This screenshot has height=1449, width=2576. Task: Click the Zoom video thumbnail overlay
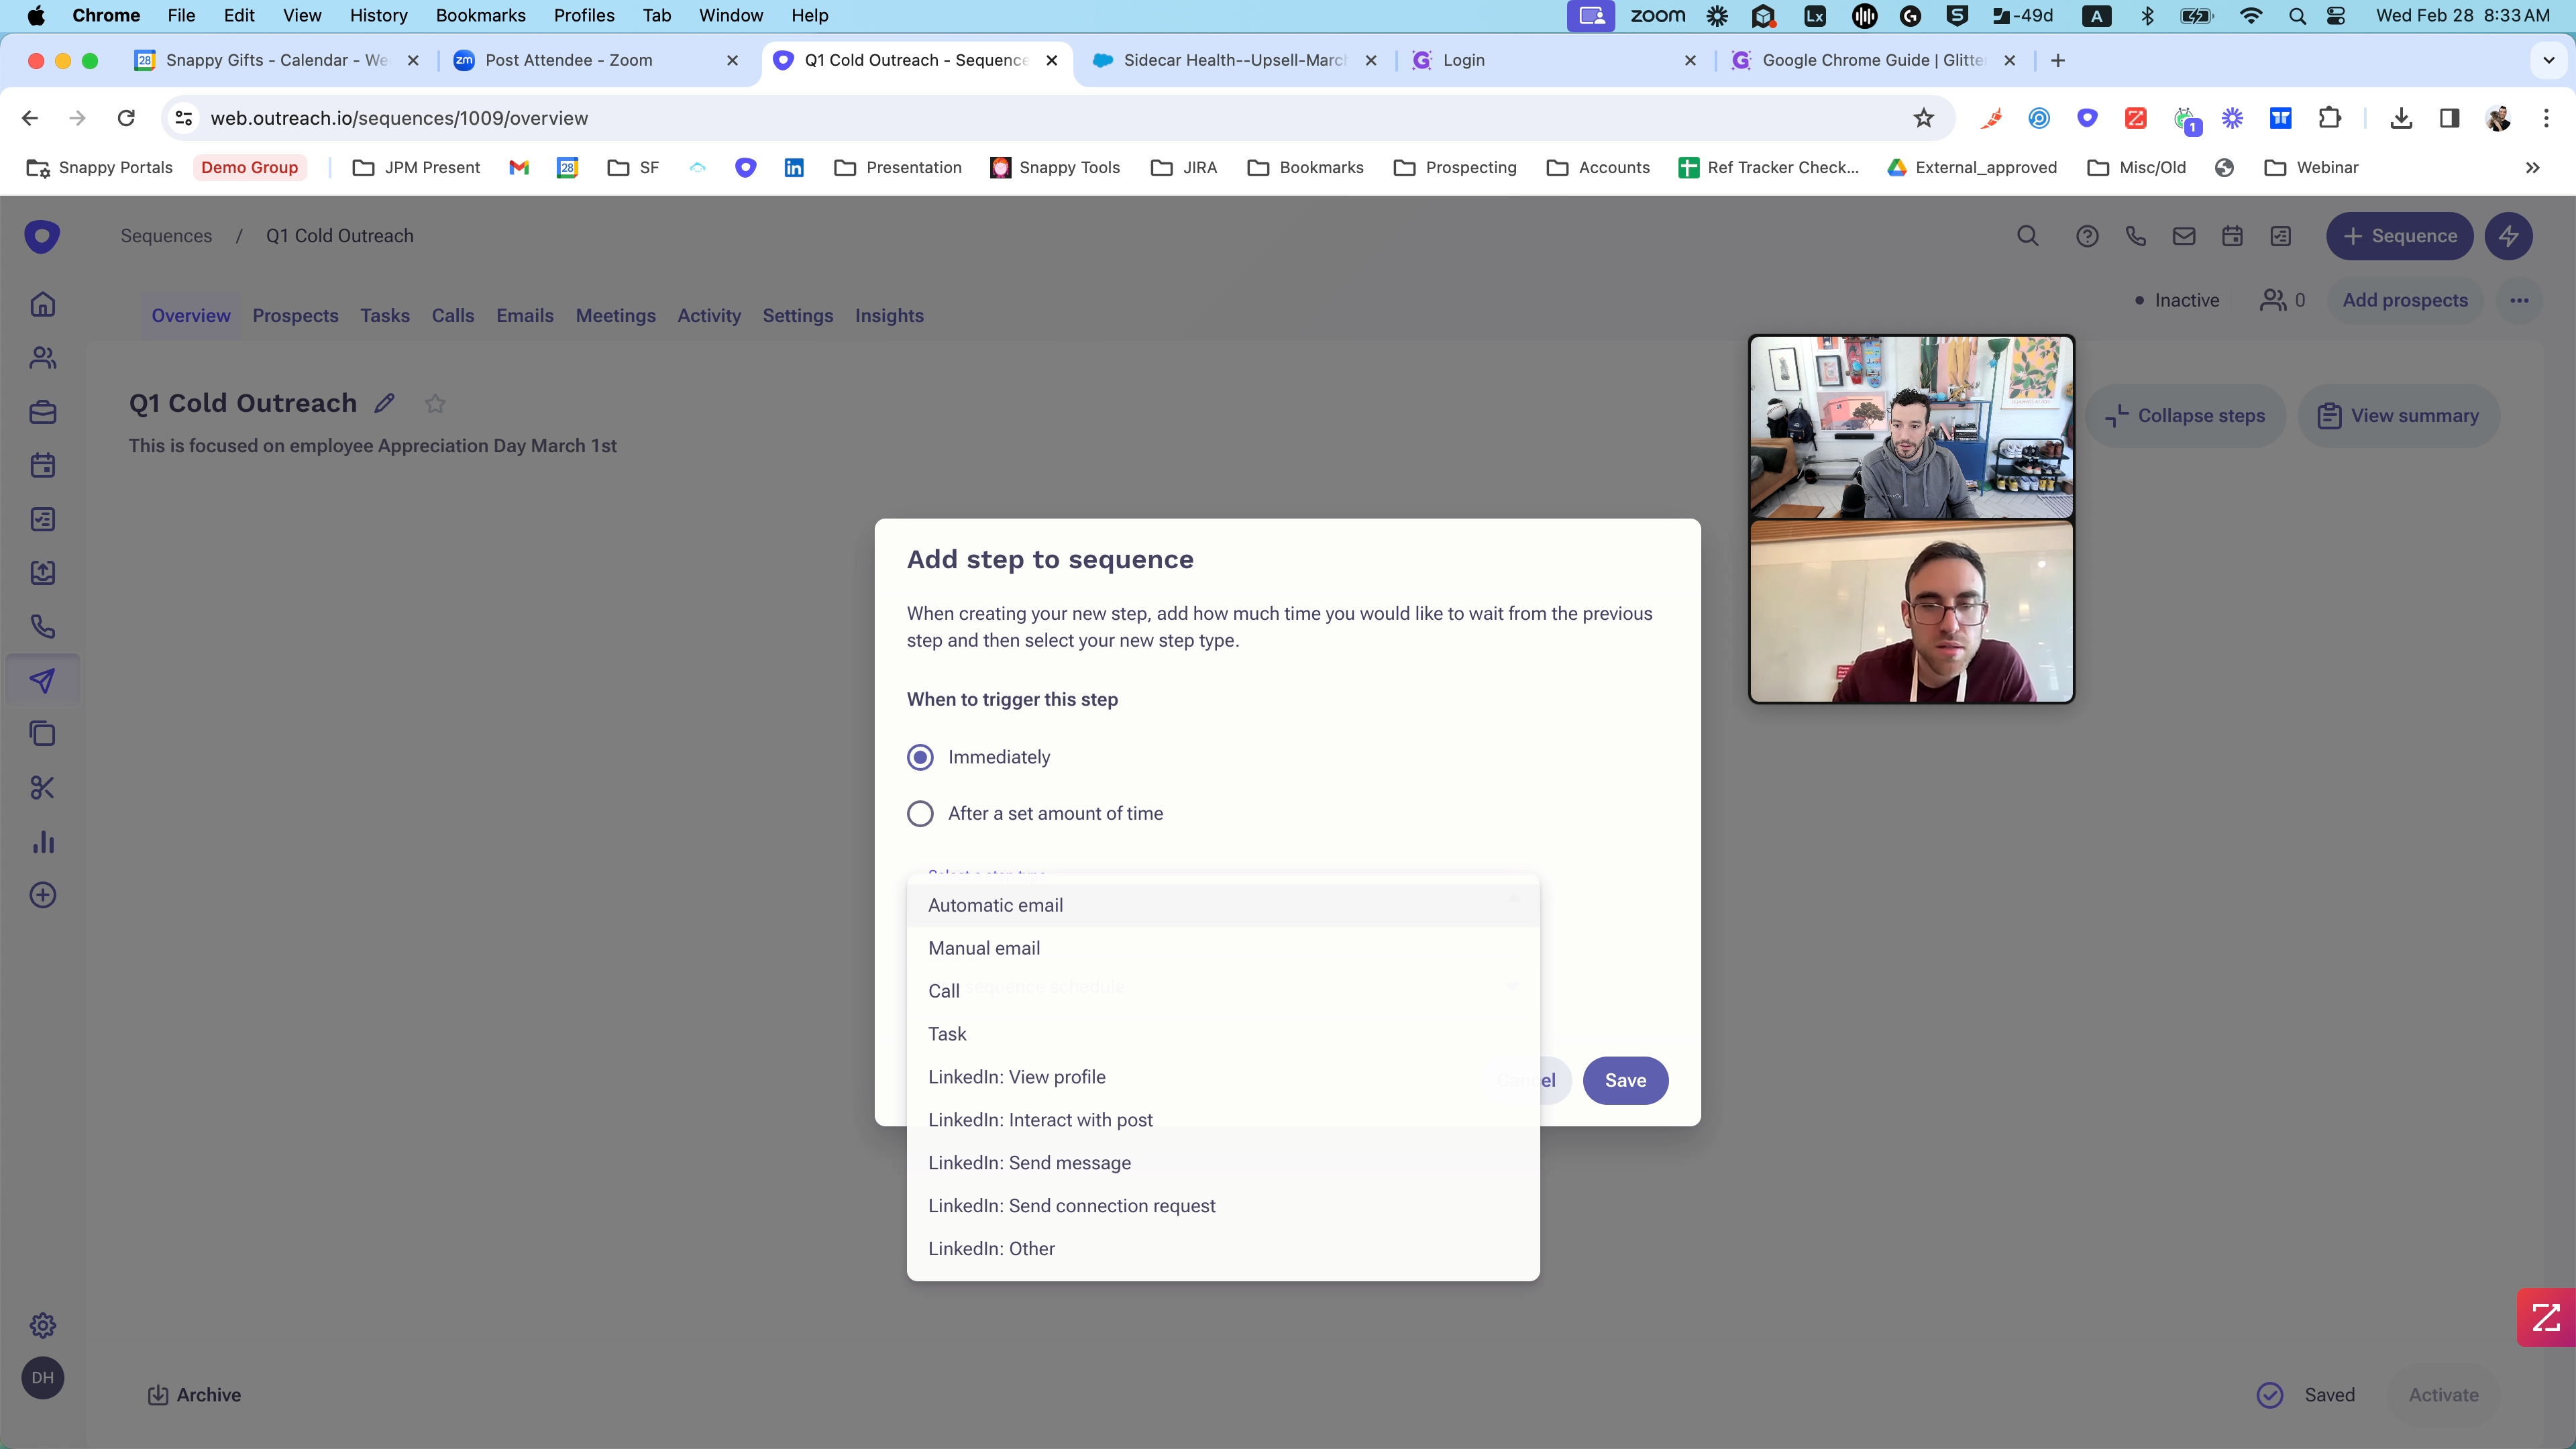(x=1911, y=519)
